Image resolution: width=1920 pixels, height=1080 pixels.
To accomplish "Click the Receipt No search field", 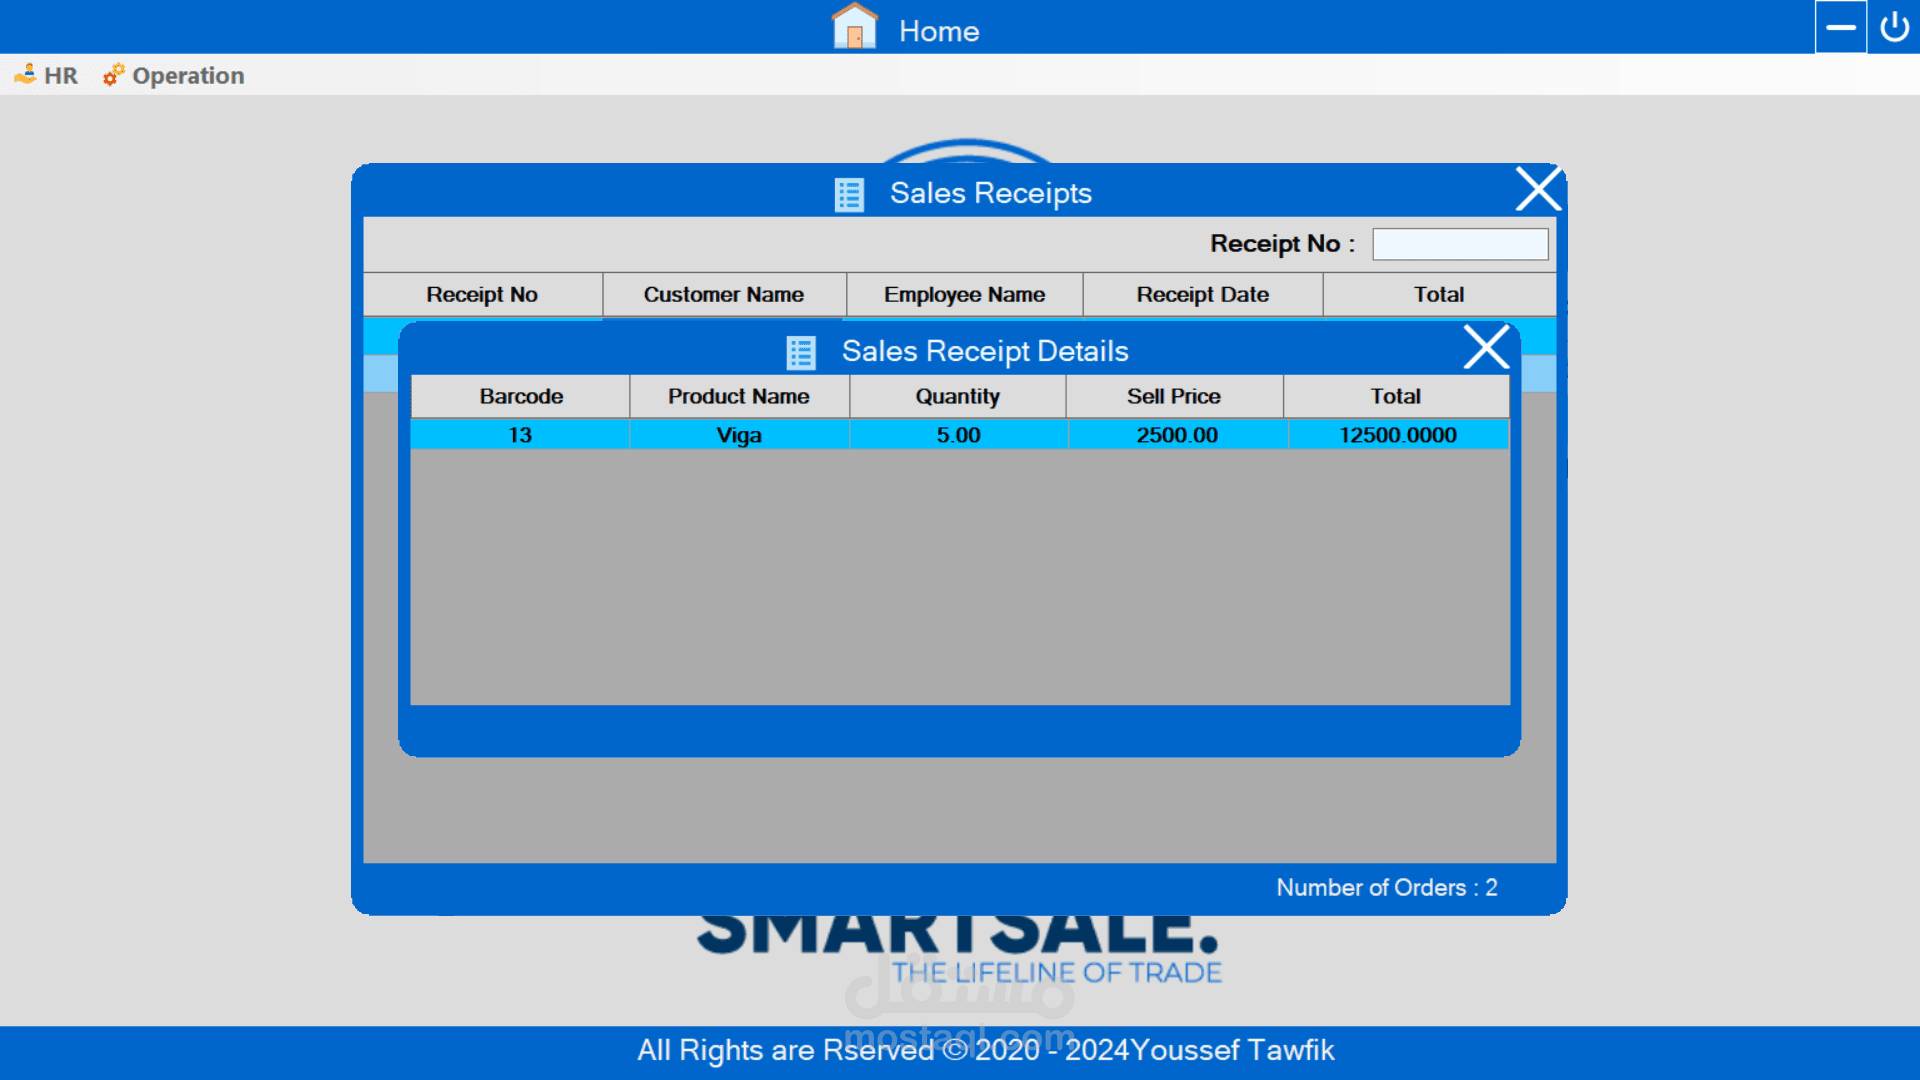I will pyautogui.click(x=1459, y=244).
